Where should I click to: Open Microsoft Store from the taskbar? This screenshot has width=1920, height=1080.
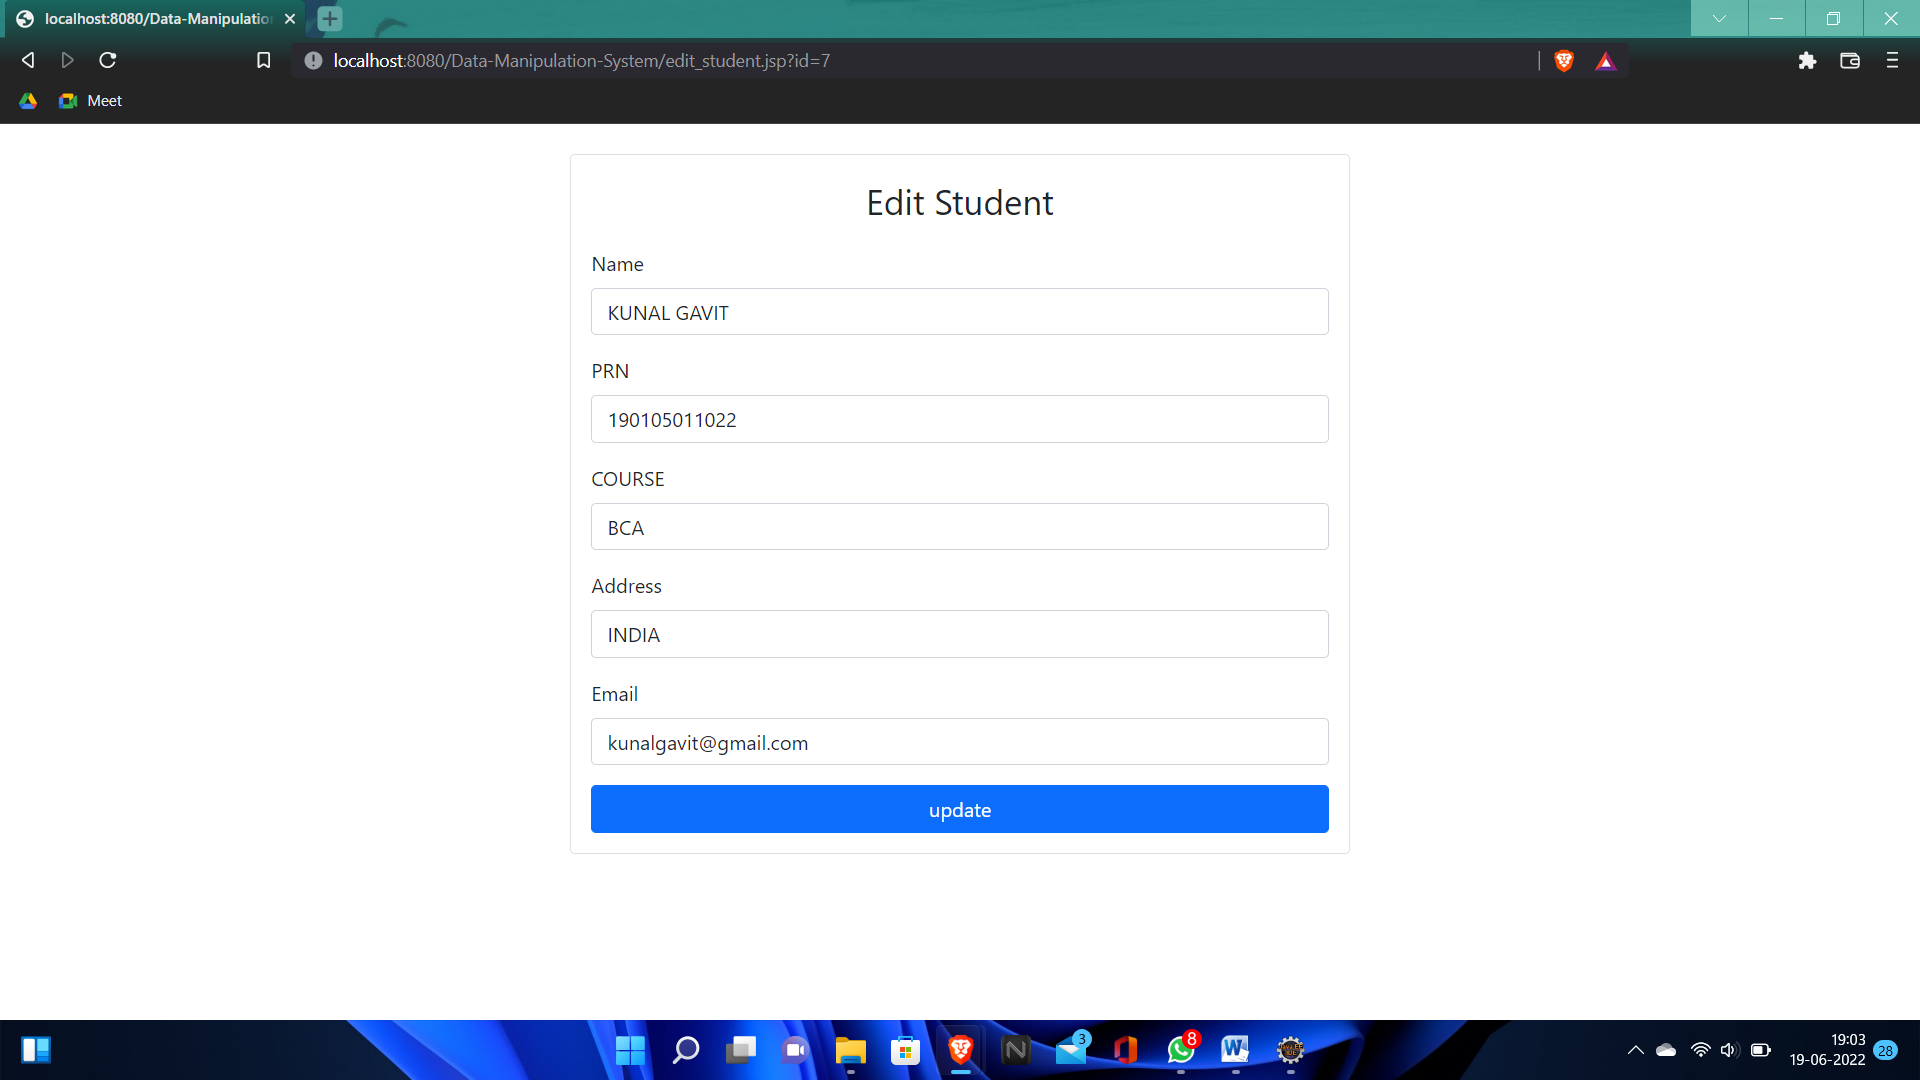[x=905, y=1050]
